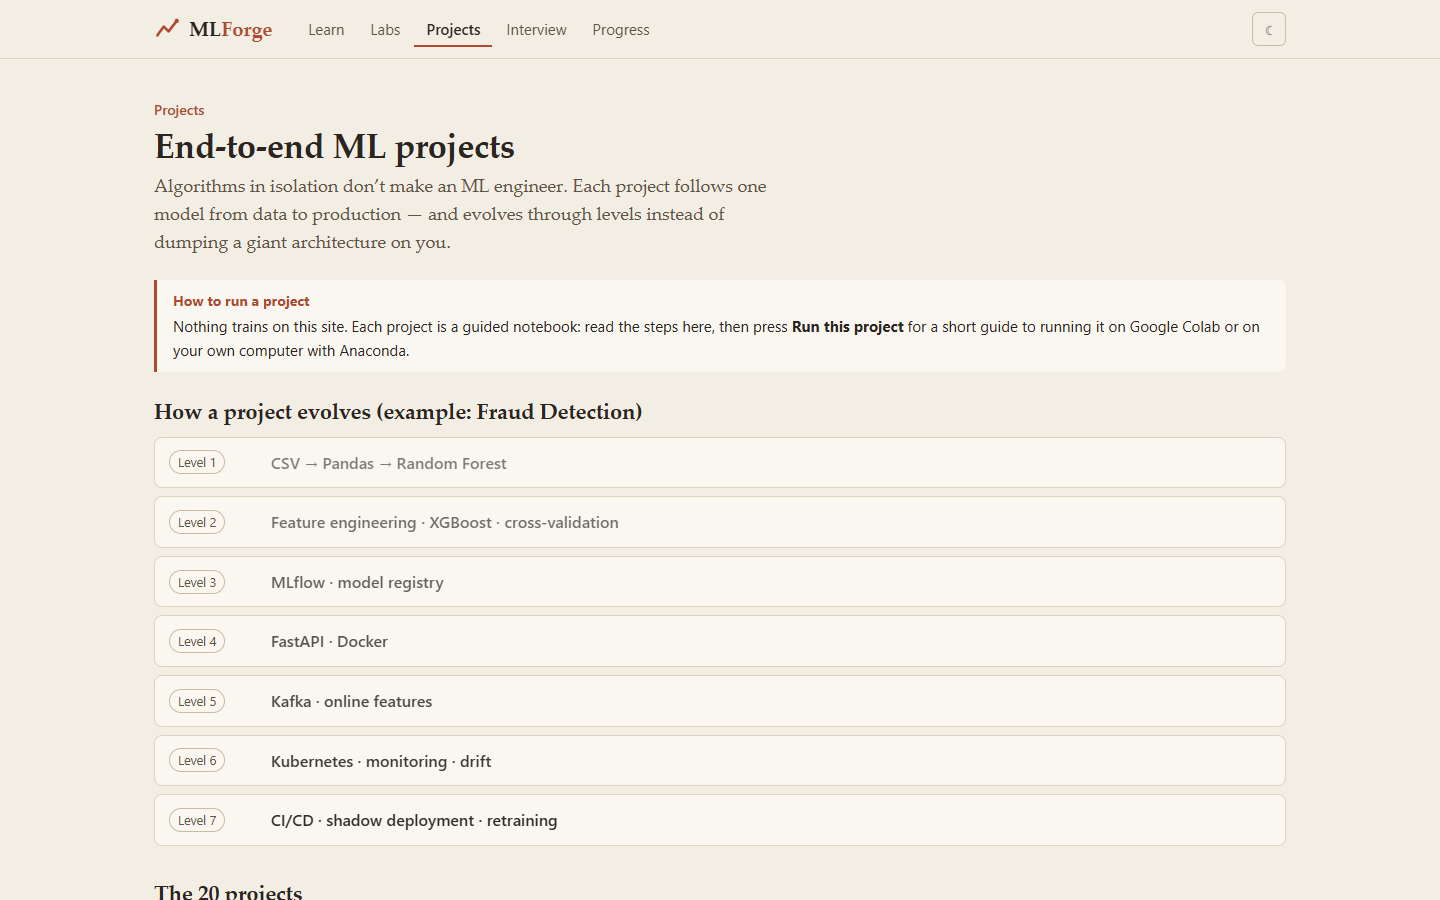
Task: Click Feature engineering · XGBoost · cross-validation text
Action: tap(445, 522)
